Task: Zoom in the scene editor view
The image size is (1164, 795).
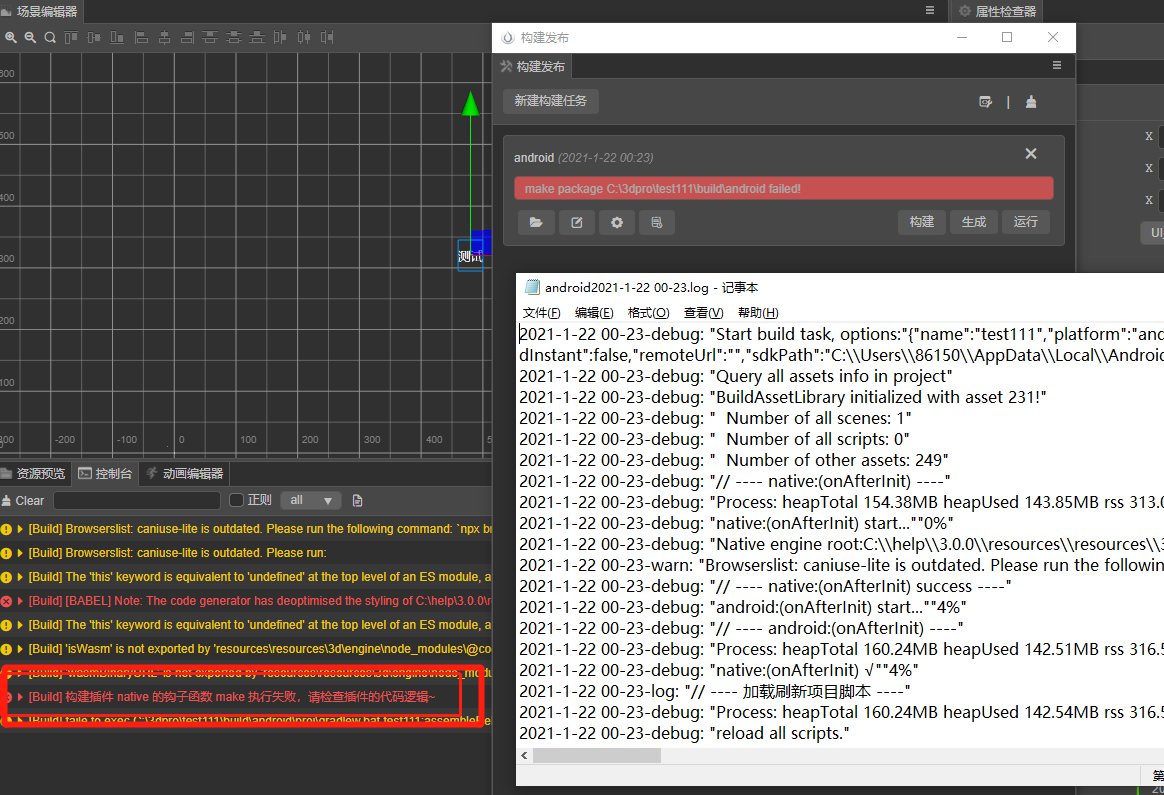Action: click(10, 37)
